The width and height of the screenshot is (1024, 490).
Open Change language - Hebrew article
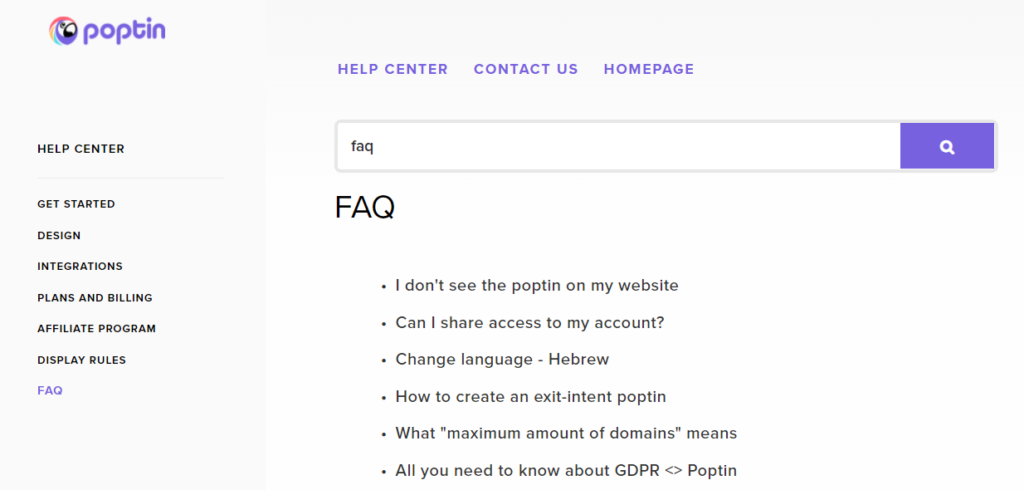click(502, 359)
